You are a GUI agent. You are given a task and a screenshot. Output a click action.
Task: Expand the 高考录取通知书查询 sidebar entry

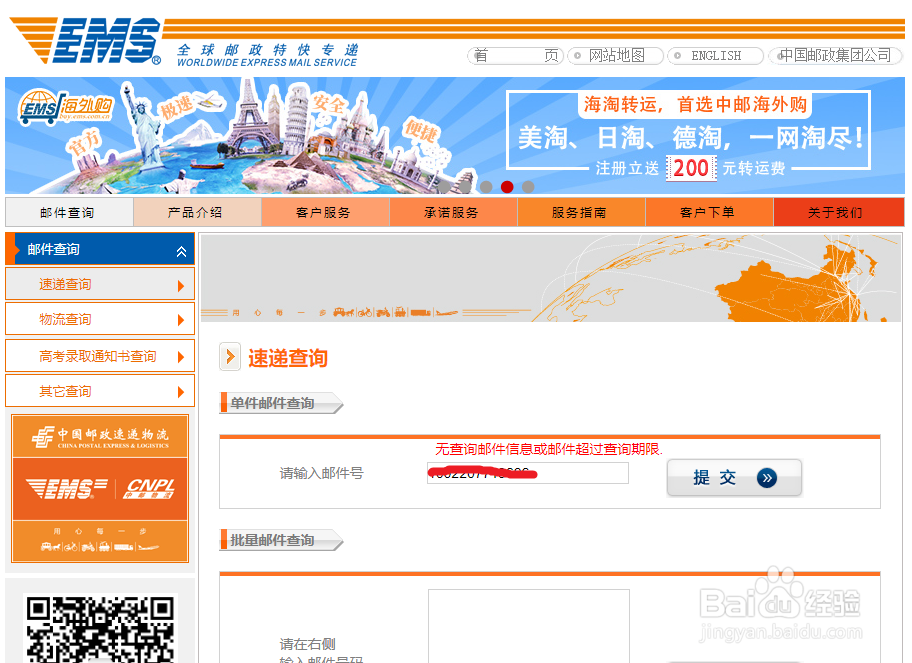tap(99, 355)
